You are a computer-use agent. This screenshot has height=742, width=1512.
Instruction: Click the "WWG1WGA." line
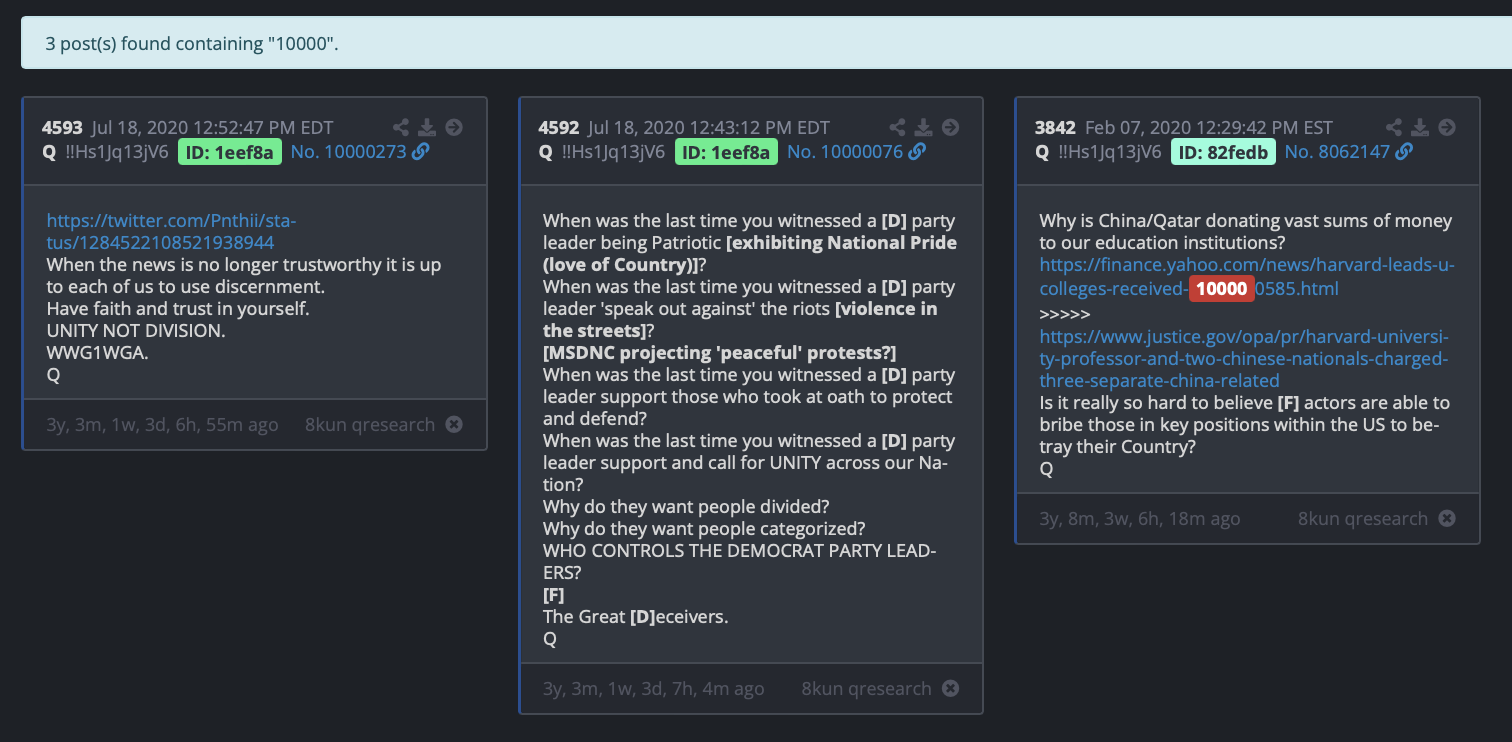click(97, 353)
